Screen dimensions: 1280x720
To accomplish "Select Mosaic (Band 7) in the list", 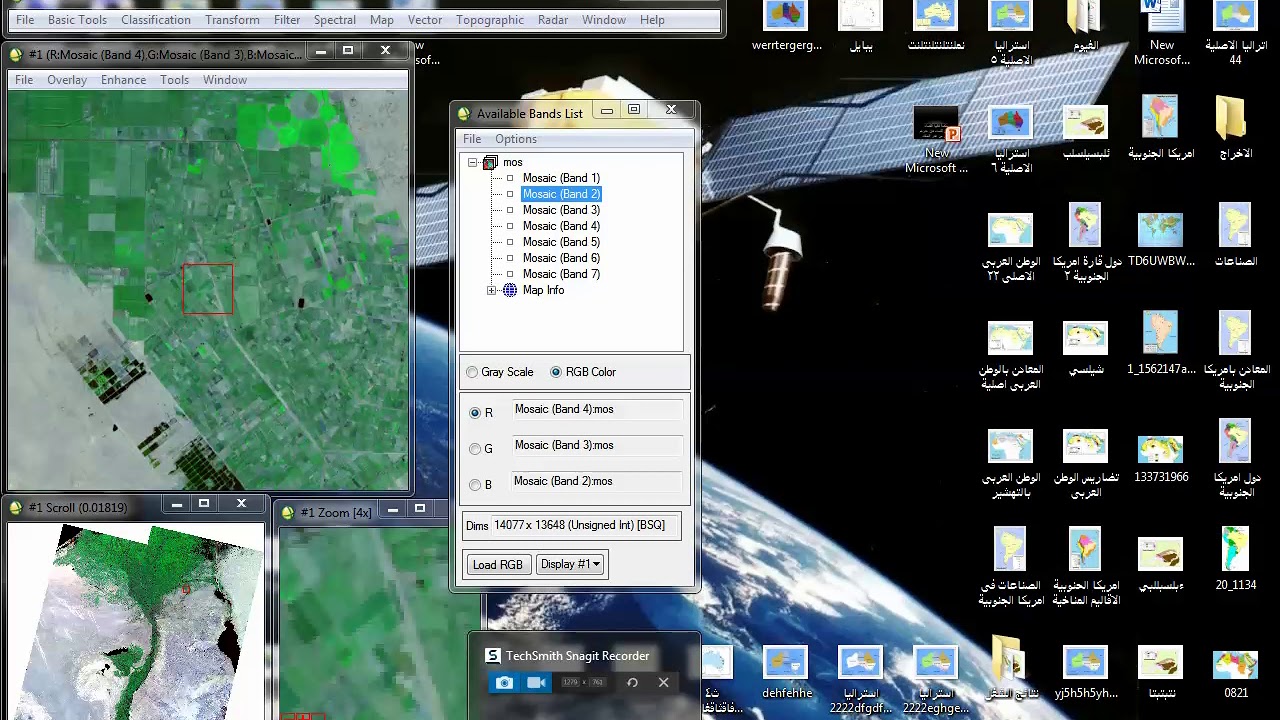I will coord(561,274).
